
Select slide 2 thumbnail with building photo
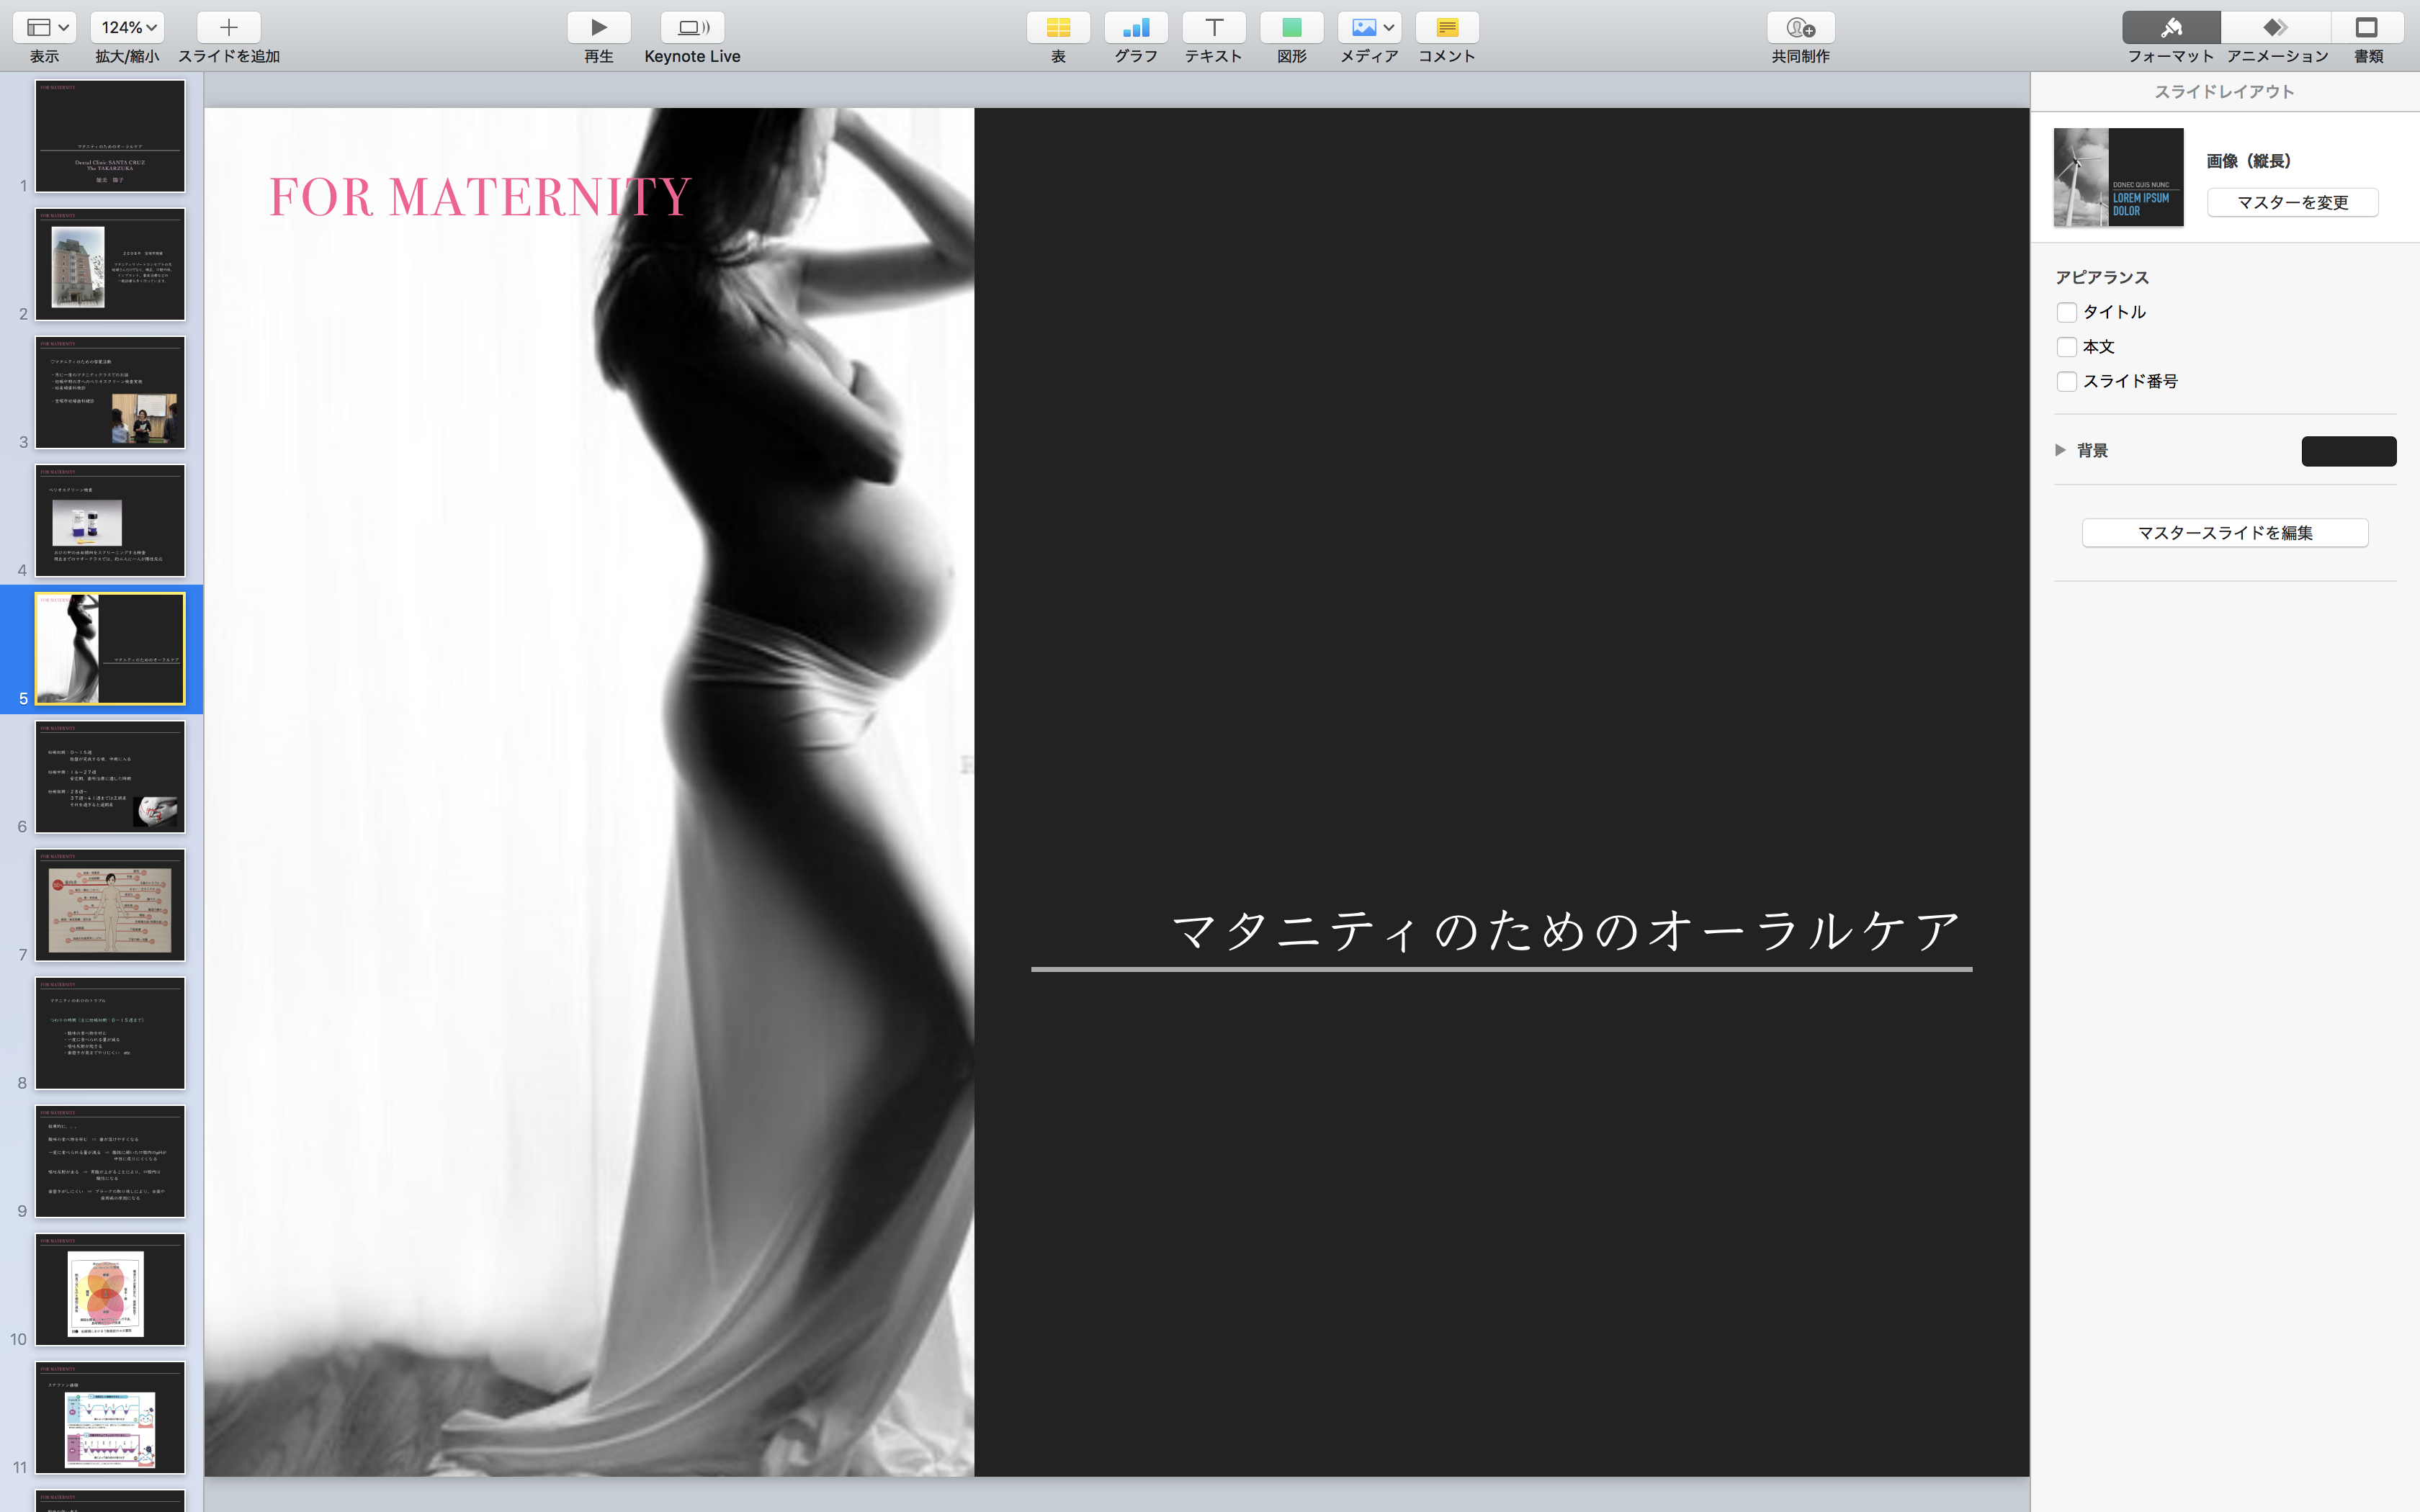(x=110, y=264)
